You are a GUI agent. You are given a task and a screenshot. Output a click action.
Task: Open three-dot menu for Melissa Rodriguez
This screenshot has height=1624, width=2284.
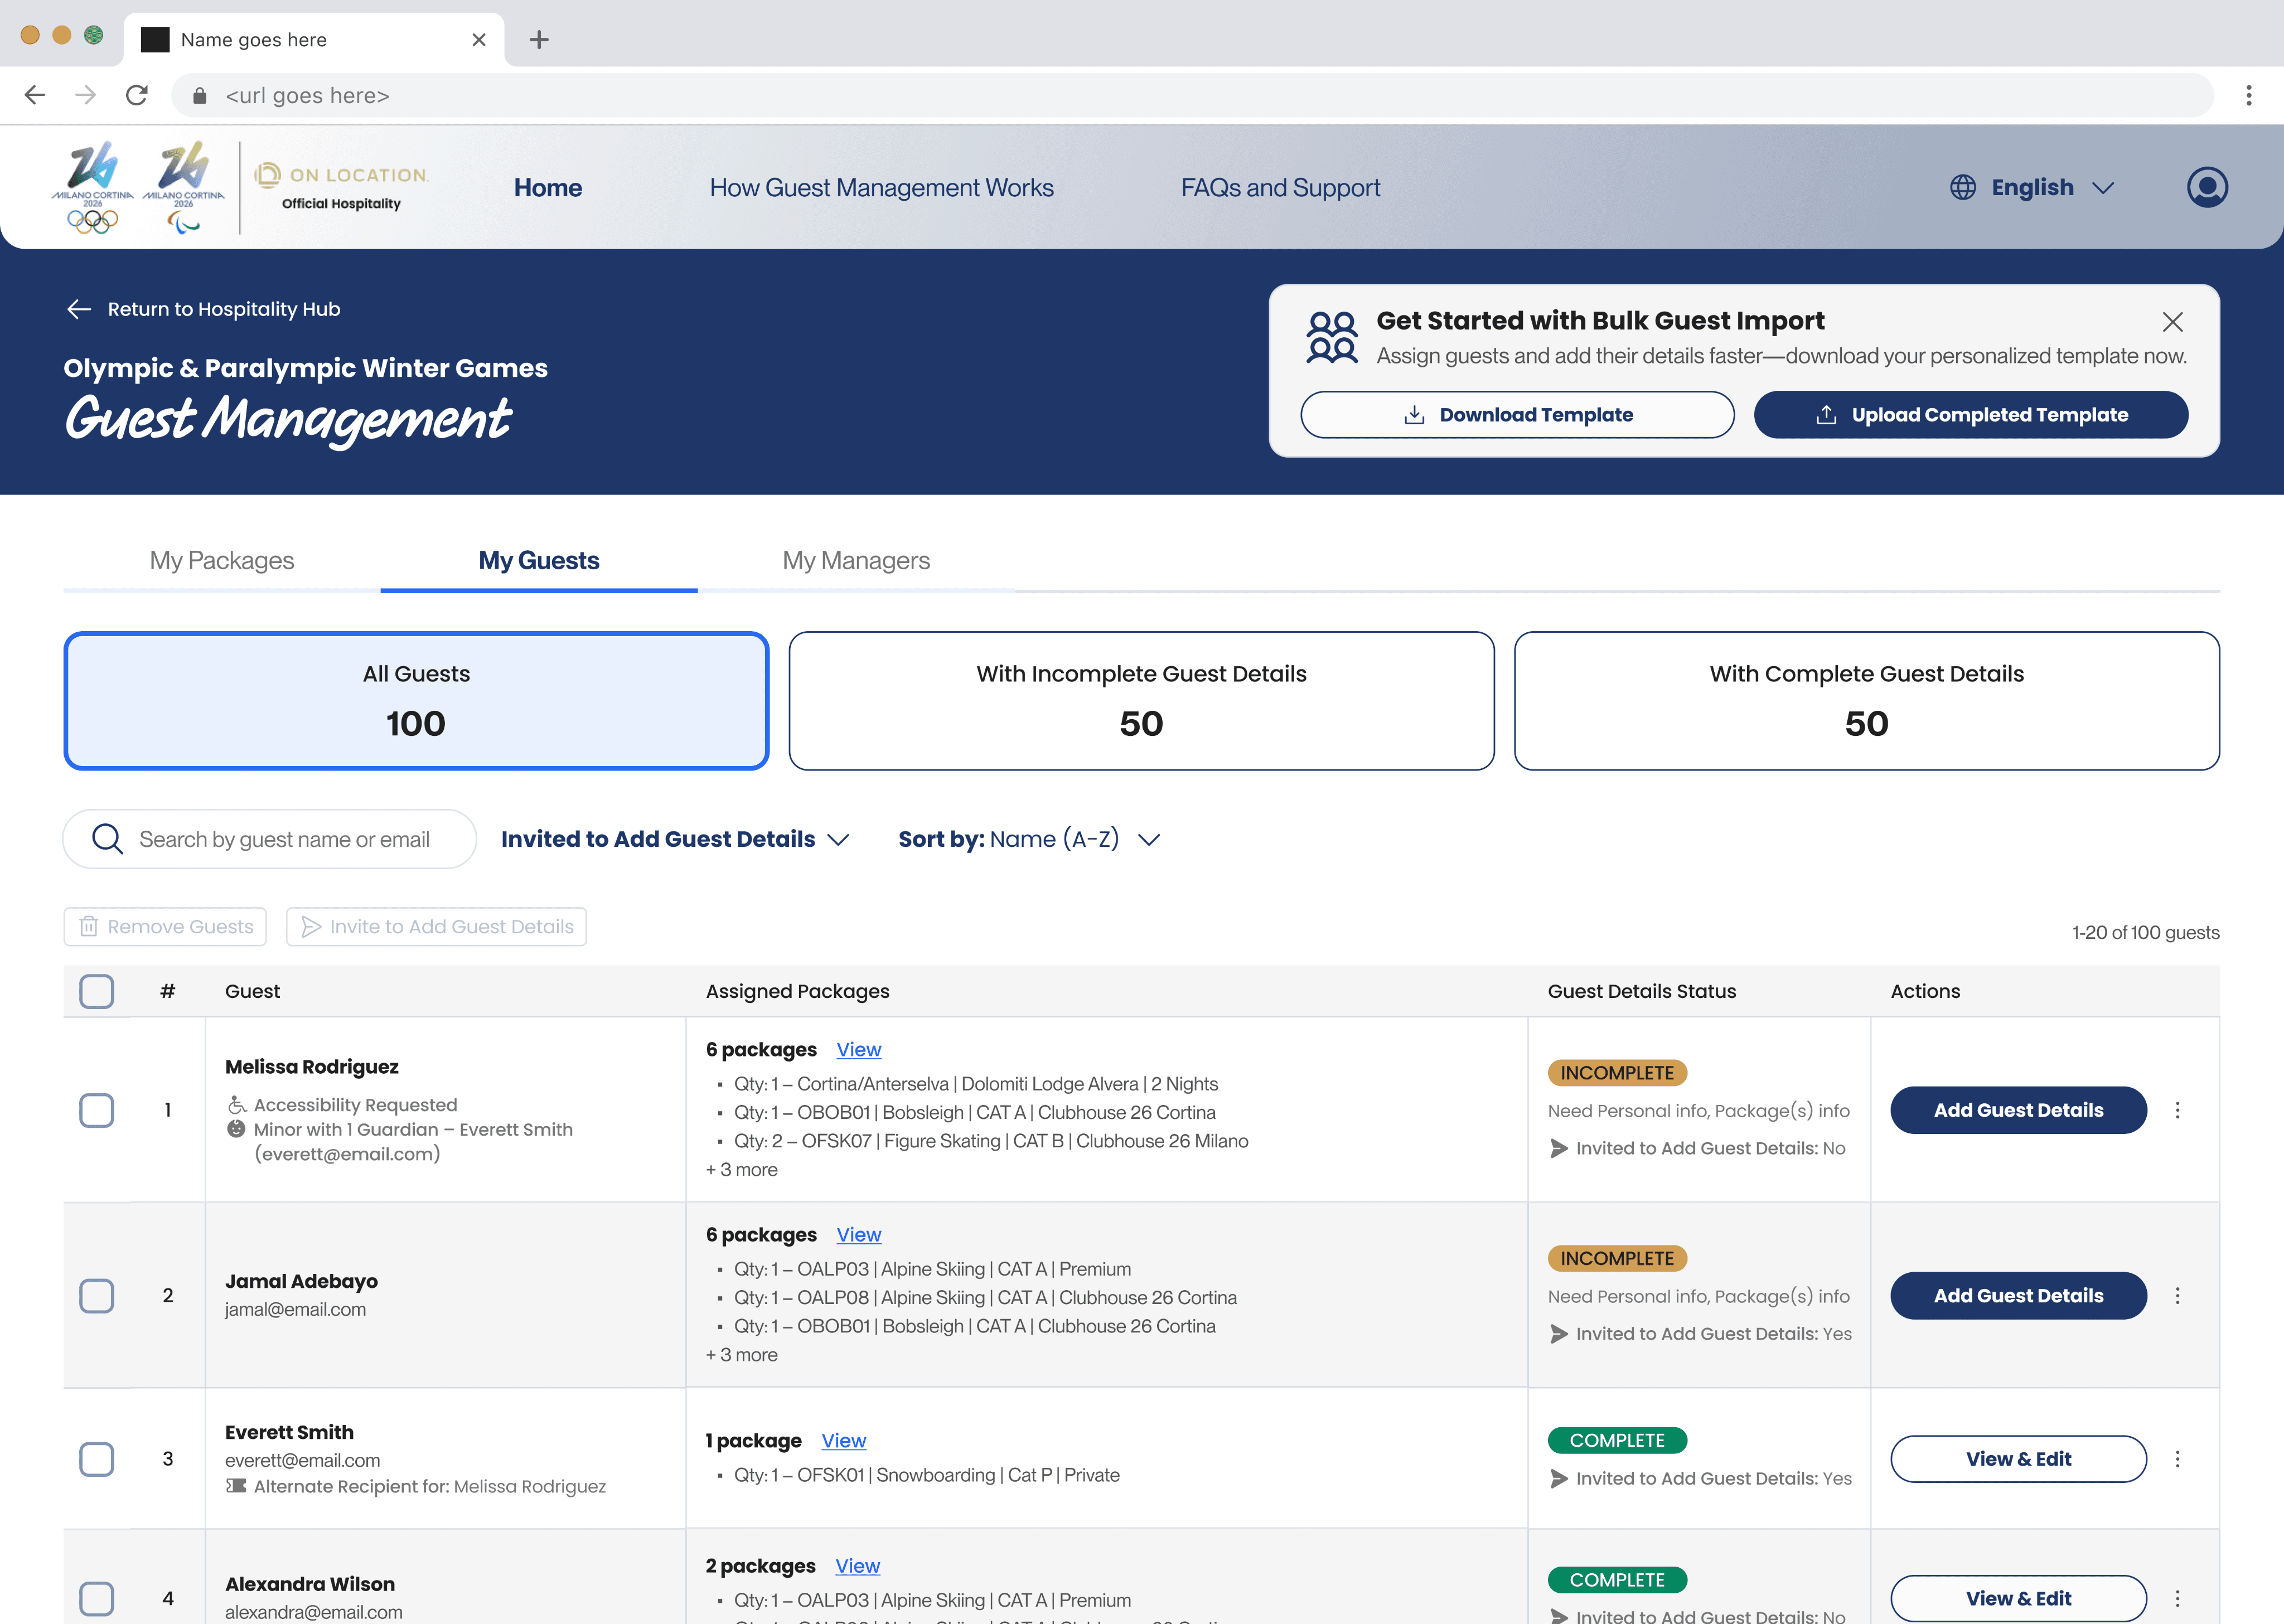pos(2177,1110)
